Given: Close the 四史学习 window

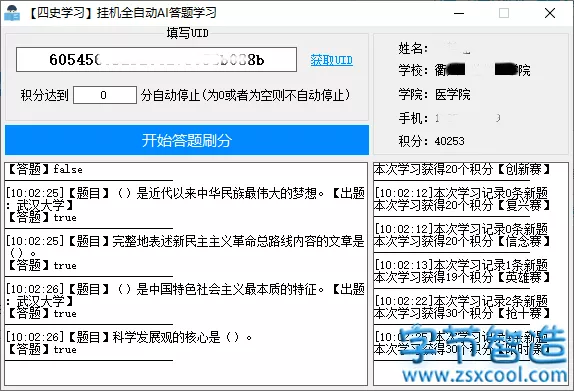Looking at the screenshot, I should [x=550, y=13].
